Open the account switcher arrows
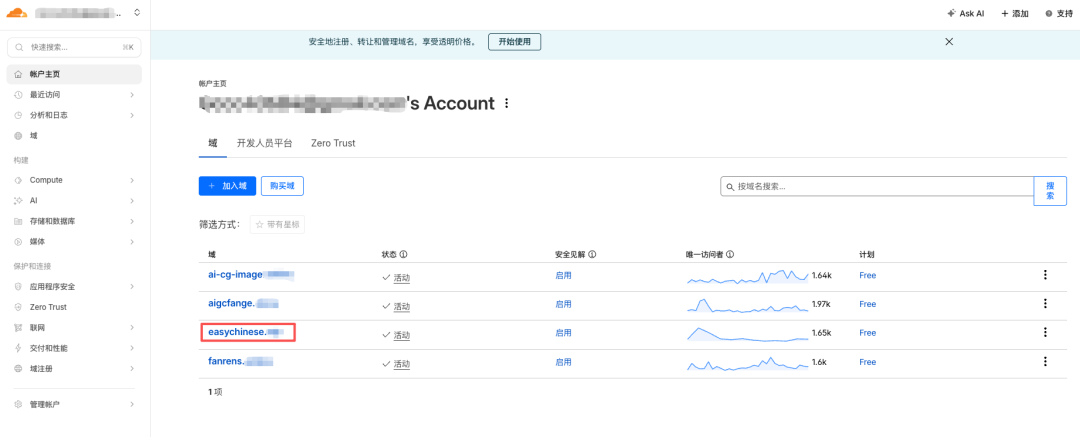1080x437 pixels. (x=137, y=12)
